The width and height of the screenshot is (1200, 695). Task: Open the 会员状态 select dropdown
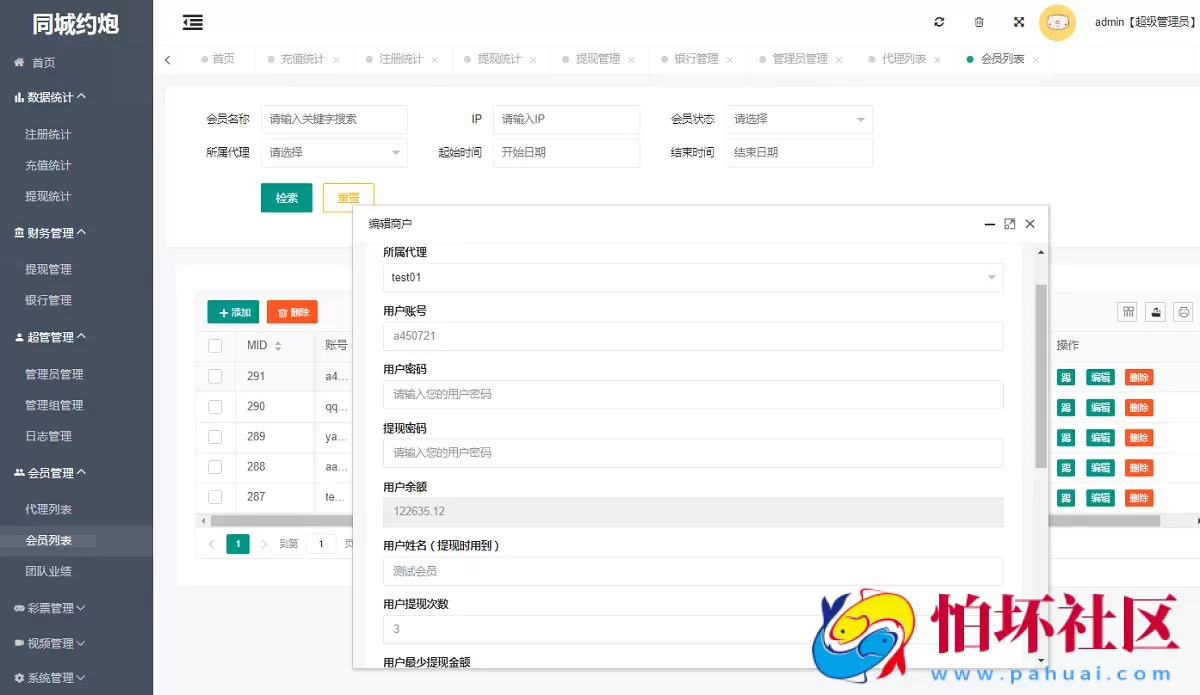(x=798, y=119)
